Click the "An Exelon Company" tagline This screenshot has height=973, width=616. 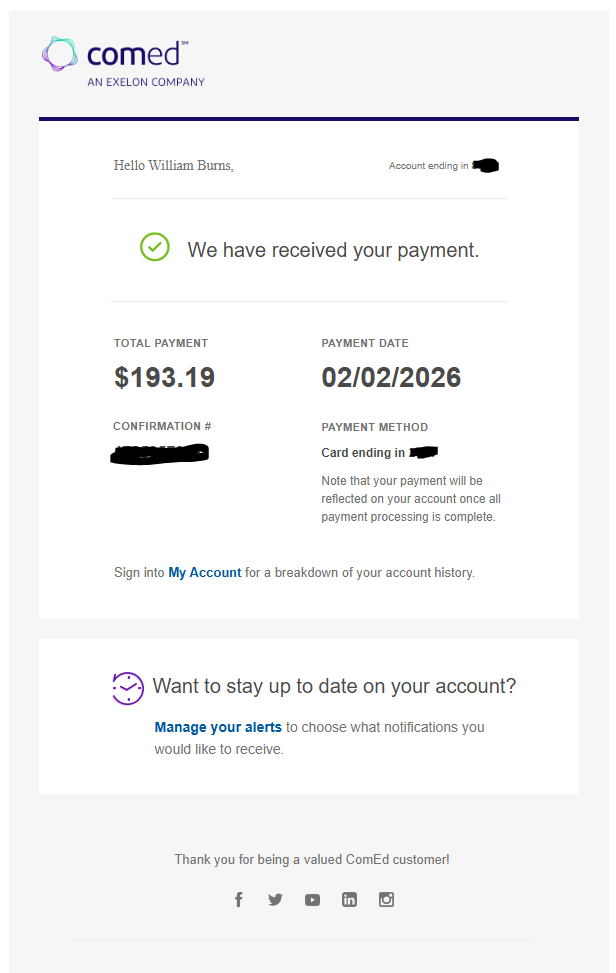click(146, 82)
